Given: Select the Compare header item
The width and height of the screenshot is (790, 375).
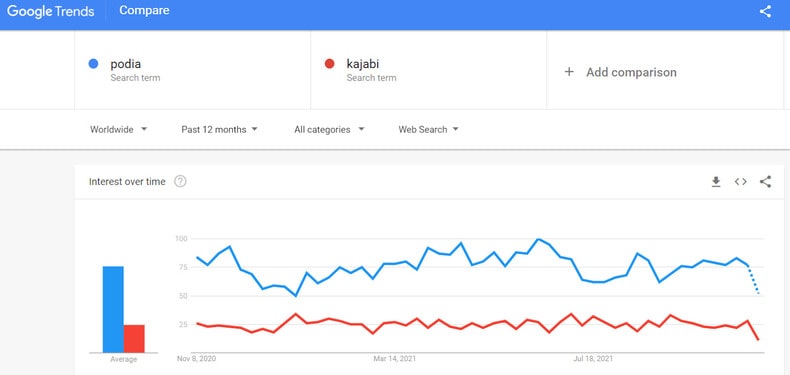Looking at the screenshot, I should click(144, 10).
